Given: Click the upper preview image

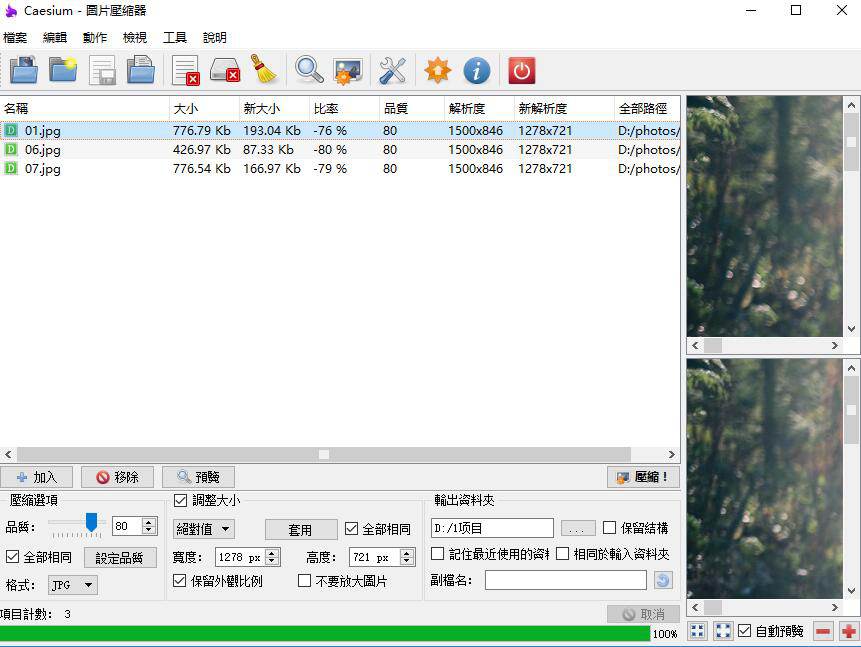Looking at the screenshot, I should [x=764, y=216].
